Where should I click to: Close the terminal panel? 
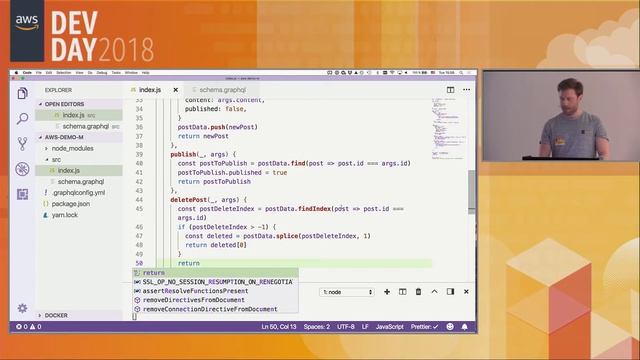pos(466,292)
